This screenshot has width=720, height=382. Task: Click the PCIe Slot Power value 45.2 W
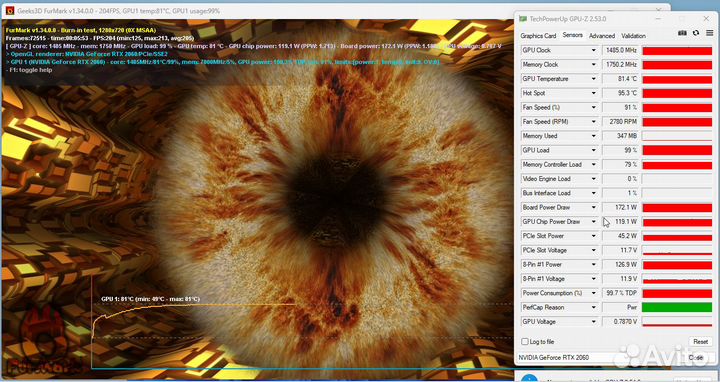(x=620, y=236)
